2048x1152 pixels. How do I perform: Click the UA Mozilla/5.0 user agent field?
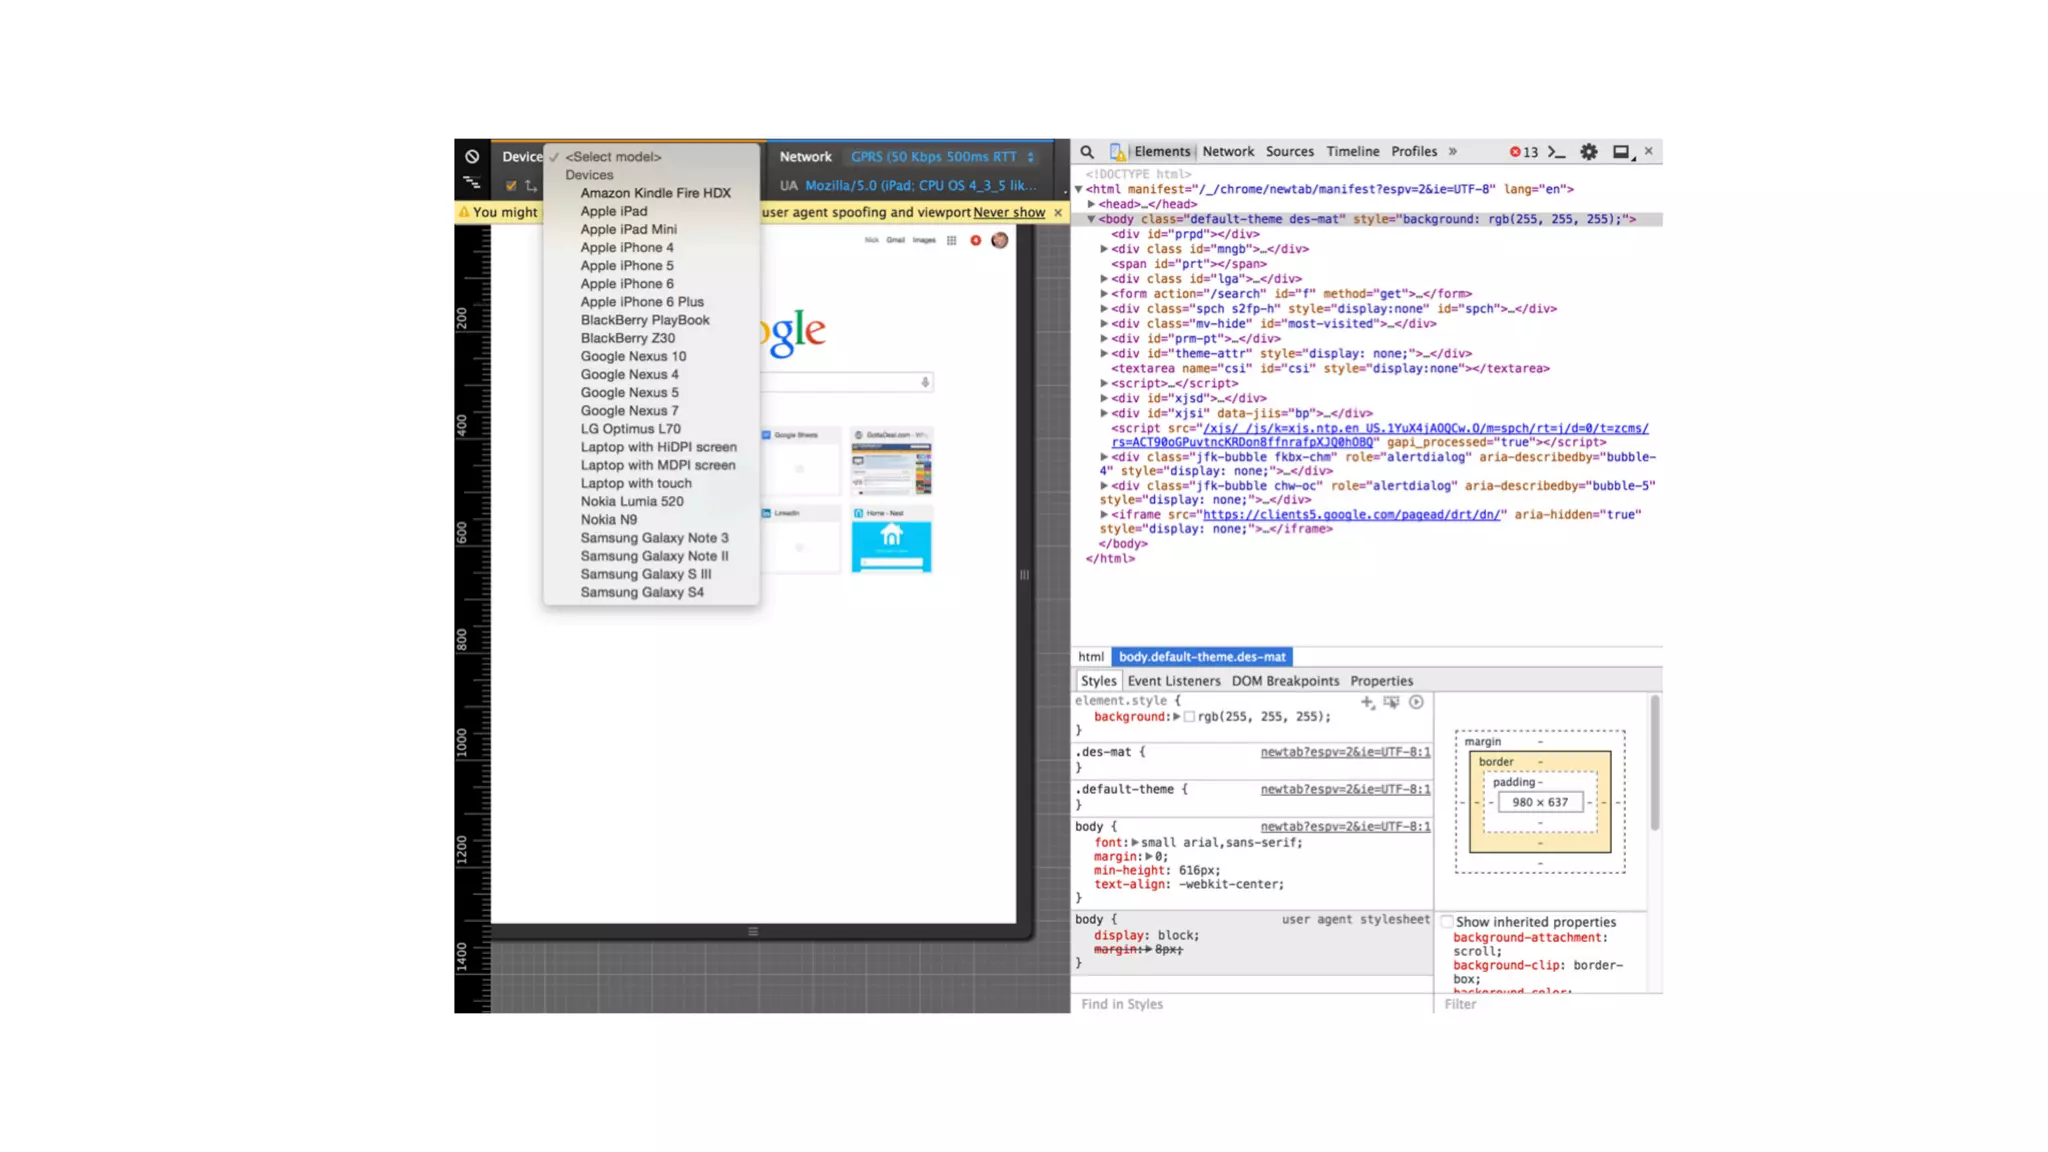pos(921,186)
